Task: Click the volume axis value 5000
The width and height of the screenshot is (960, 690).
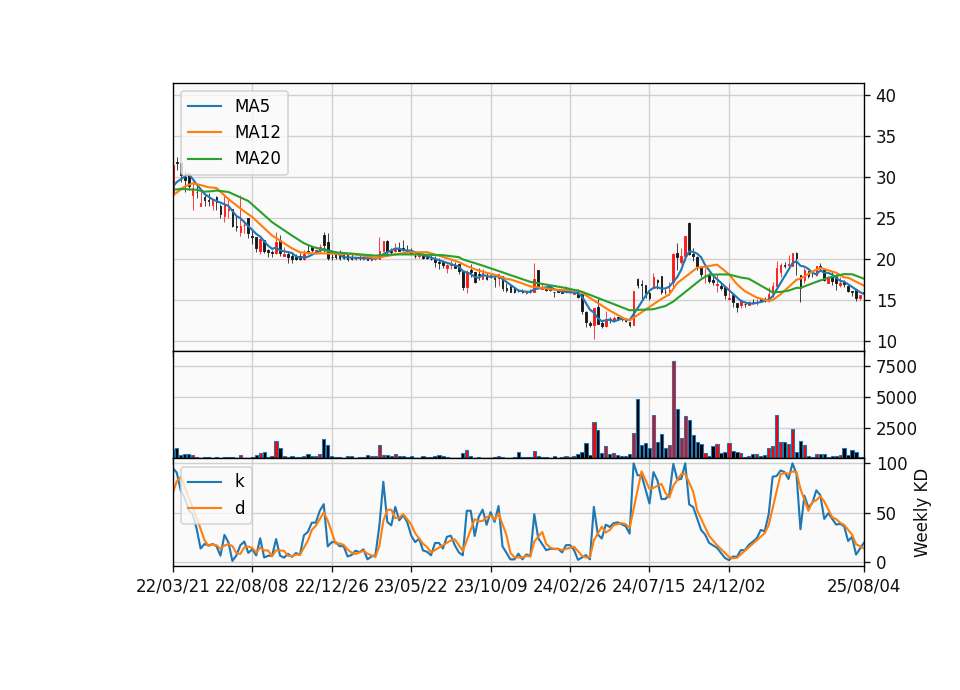Action: [x=897, y=399]
